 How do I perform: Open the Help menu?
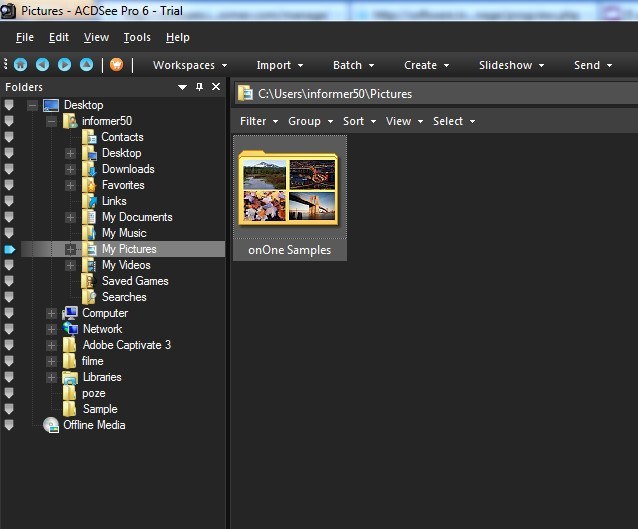(177, 37)
